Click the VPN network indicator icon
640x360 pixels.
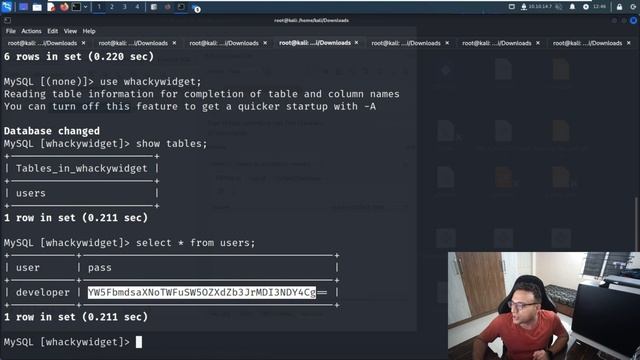[524, 7]
